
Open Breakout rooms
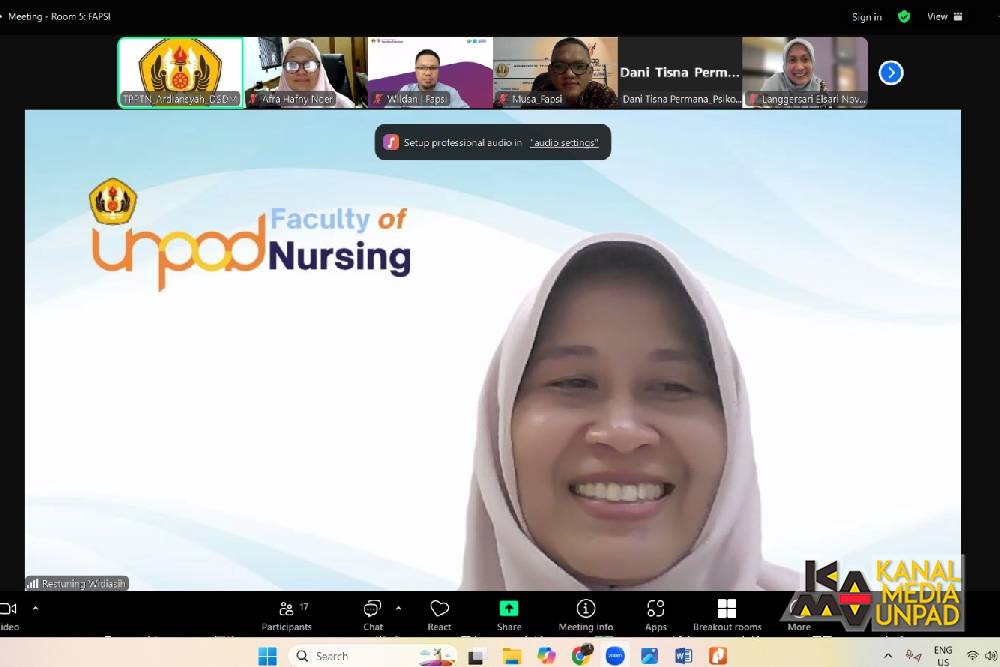pos(727,612)
